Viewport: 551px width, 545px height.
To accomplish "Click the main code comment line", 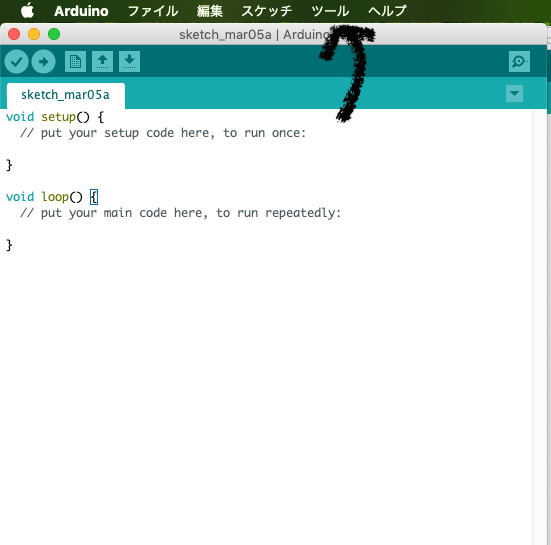I will click(x=180, y=213).
